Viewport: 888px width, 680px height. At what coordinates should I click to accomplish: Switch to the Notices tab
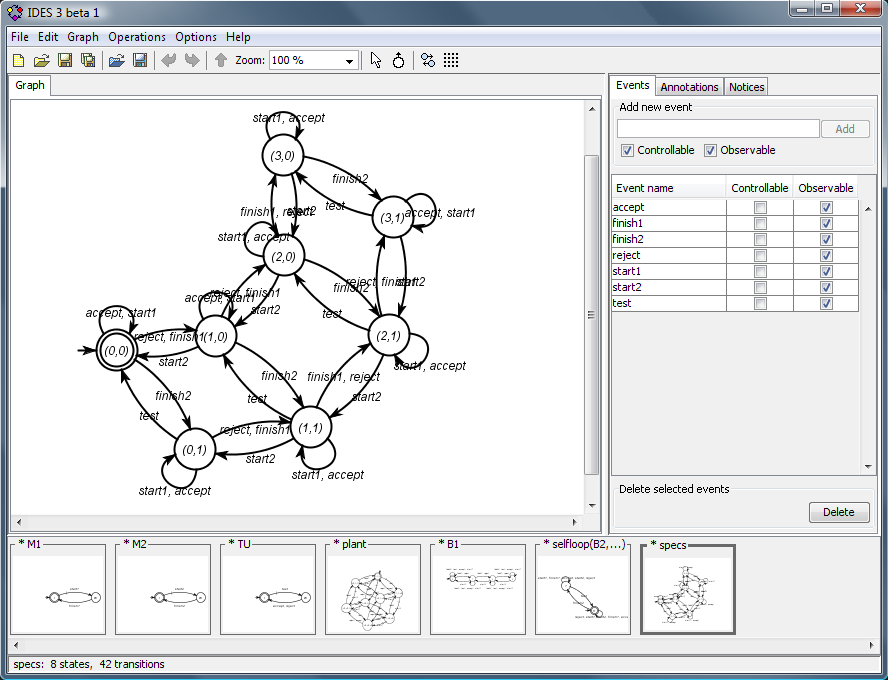(x=746, y=87)
